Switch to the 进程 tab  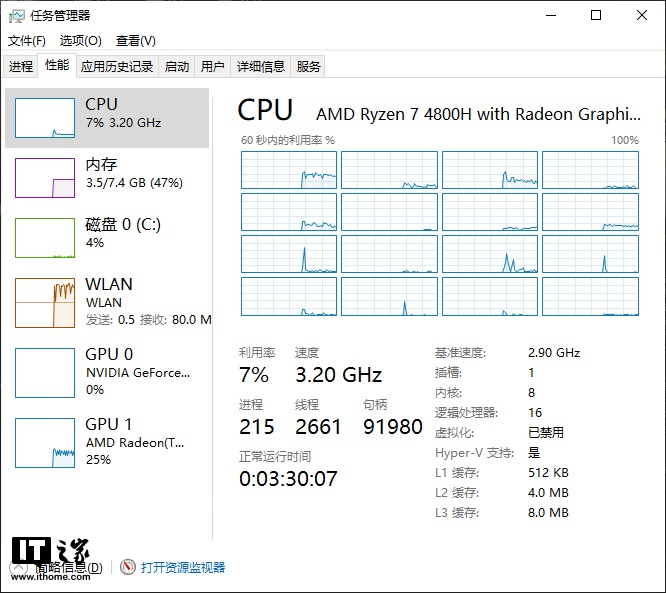21,67
